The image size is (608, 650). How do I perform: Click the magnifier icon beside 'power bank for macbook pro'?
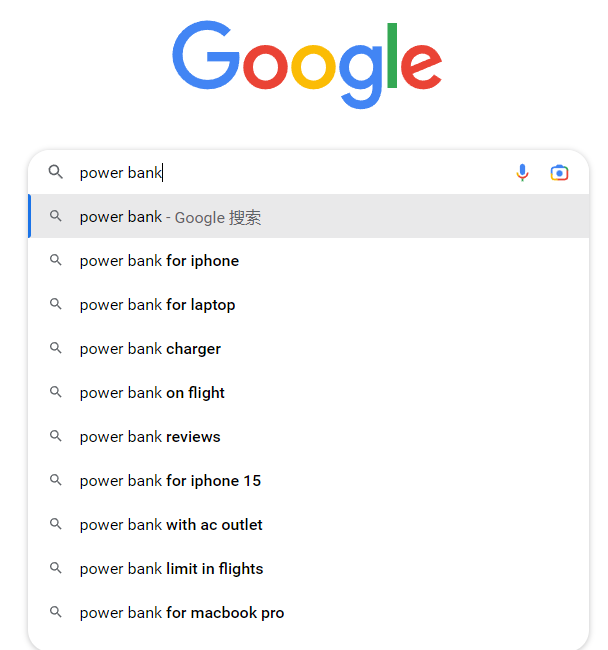[x=56, y=612]
